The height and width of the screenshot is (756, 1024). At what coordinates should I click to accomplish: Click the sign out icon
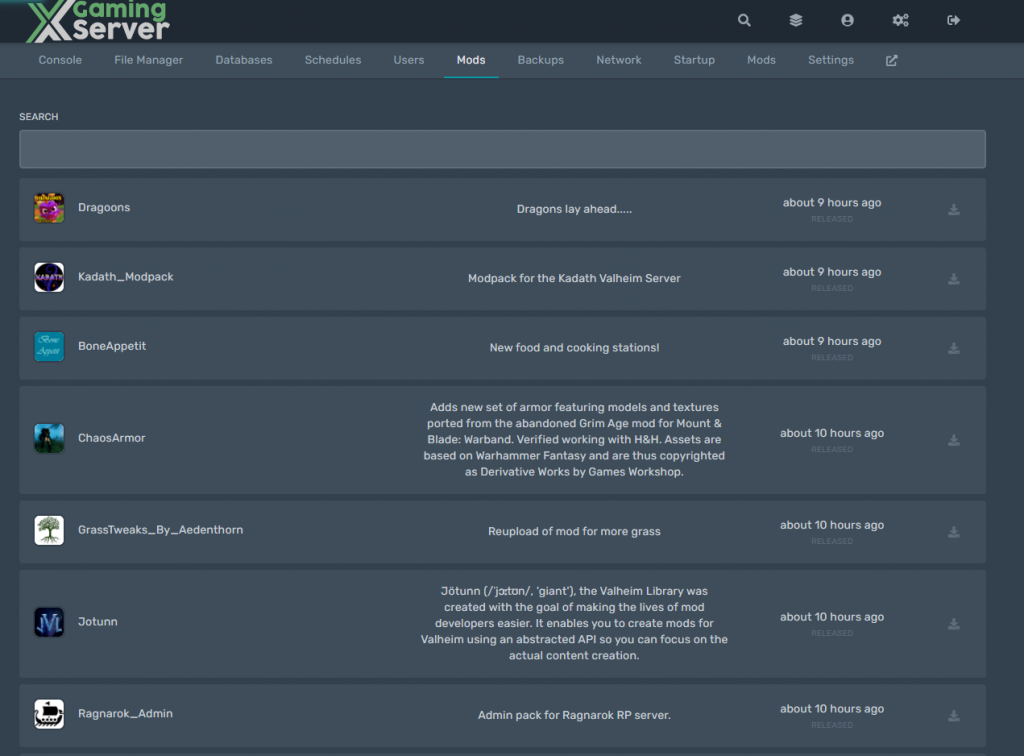coord(953,20)
